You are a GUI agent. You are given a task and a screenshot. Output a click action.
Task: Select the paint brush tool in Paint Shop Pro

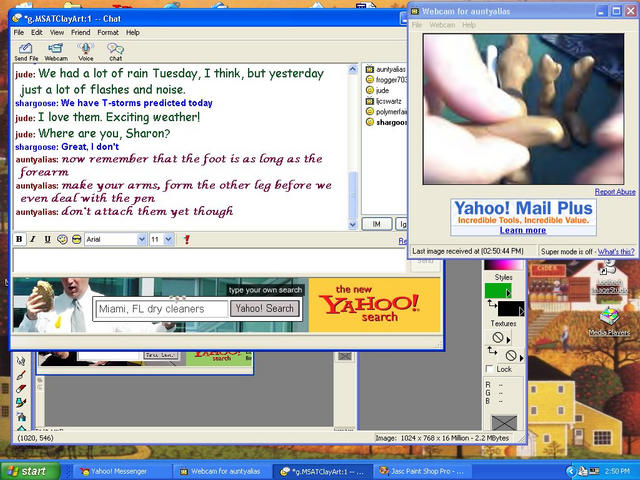21,375
